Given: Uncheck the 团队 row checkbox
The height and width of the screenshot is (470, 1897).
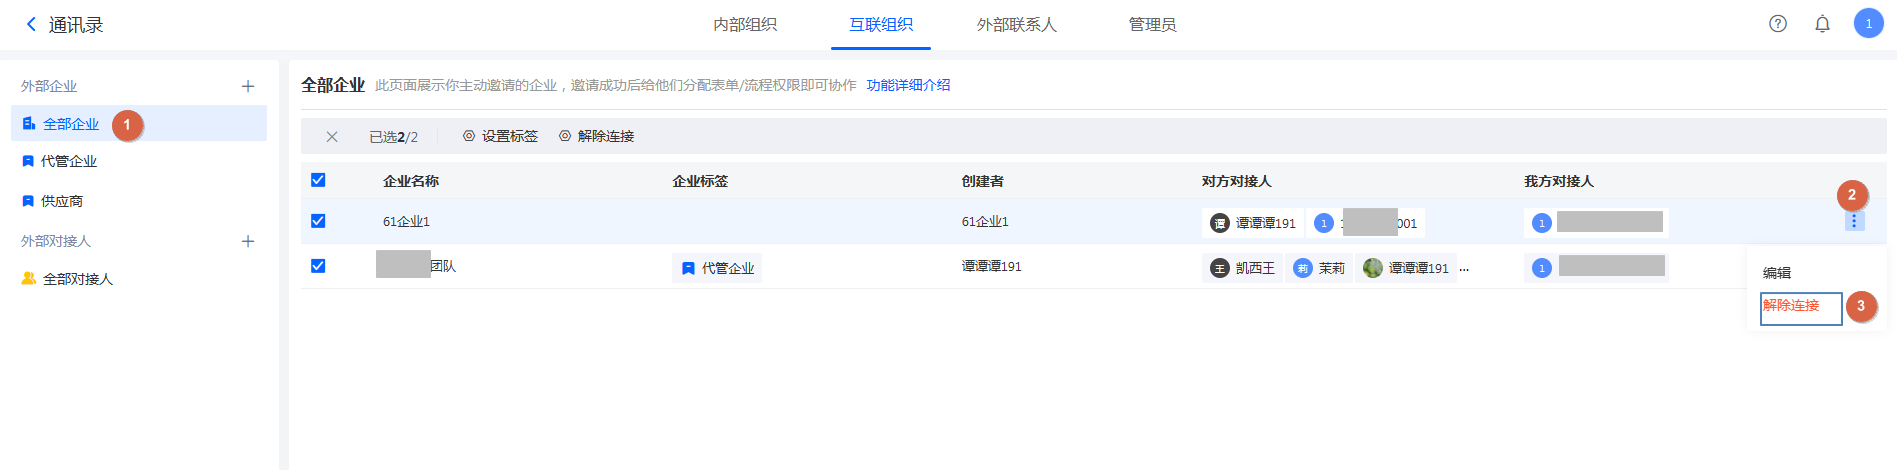Looking at the screenshot, I should [318, 266].
